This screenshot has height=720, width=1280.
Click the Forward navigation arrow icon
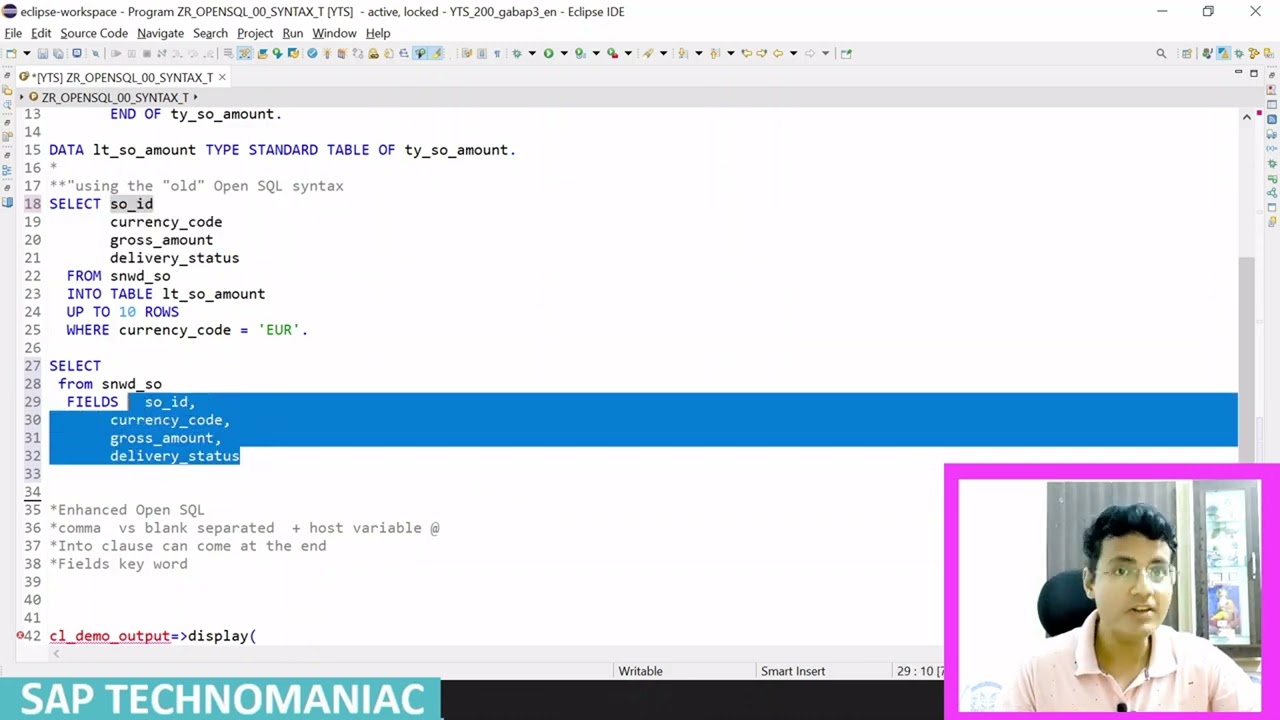810,53
